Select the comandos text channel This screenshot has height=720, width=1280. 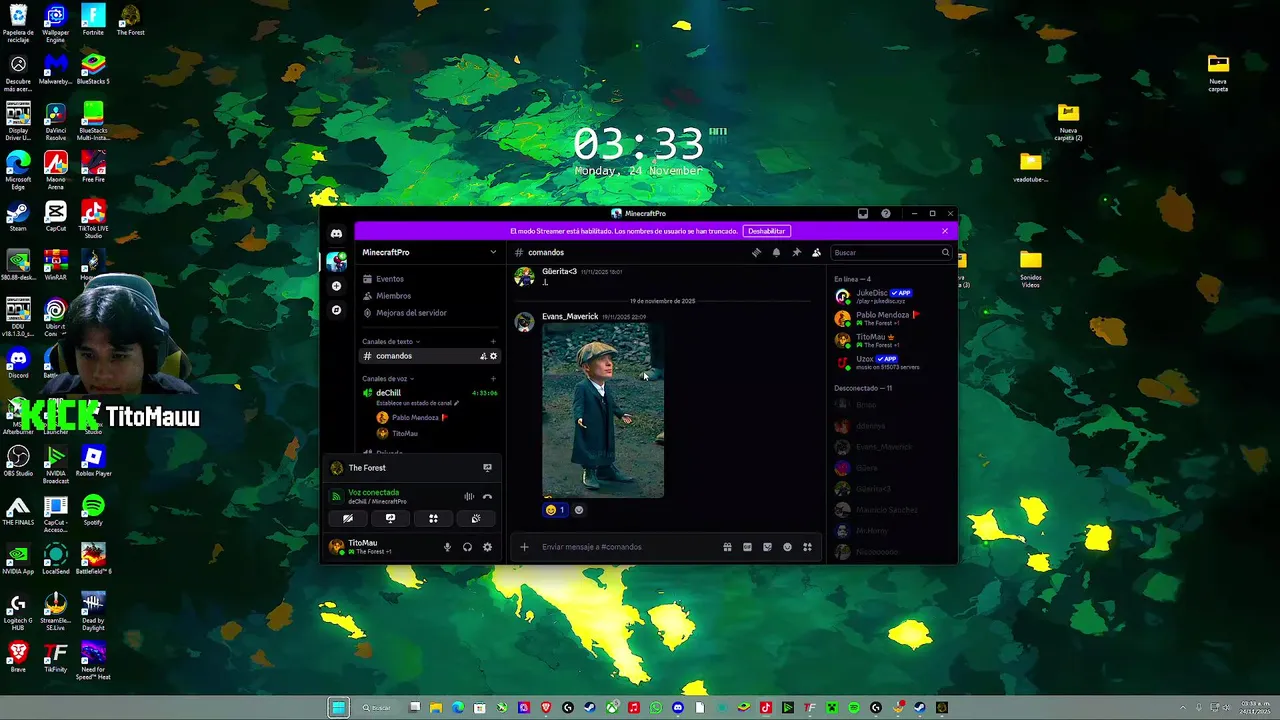[428, 356]
